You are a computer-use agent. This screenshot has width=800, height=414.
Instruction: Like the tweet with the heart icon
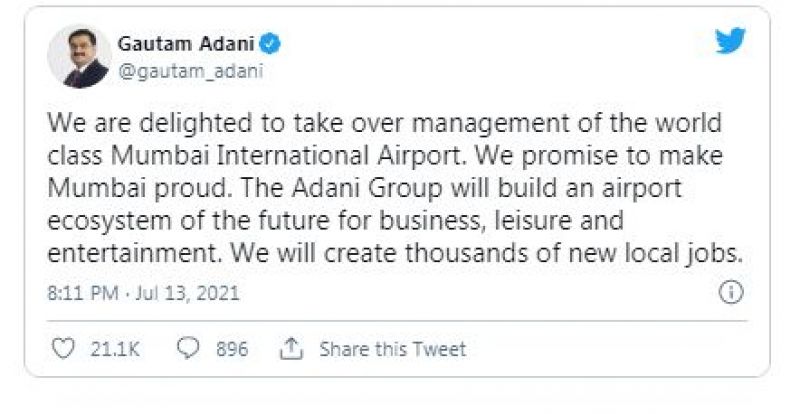click(62, 349)
